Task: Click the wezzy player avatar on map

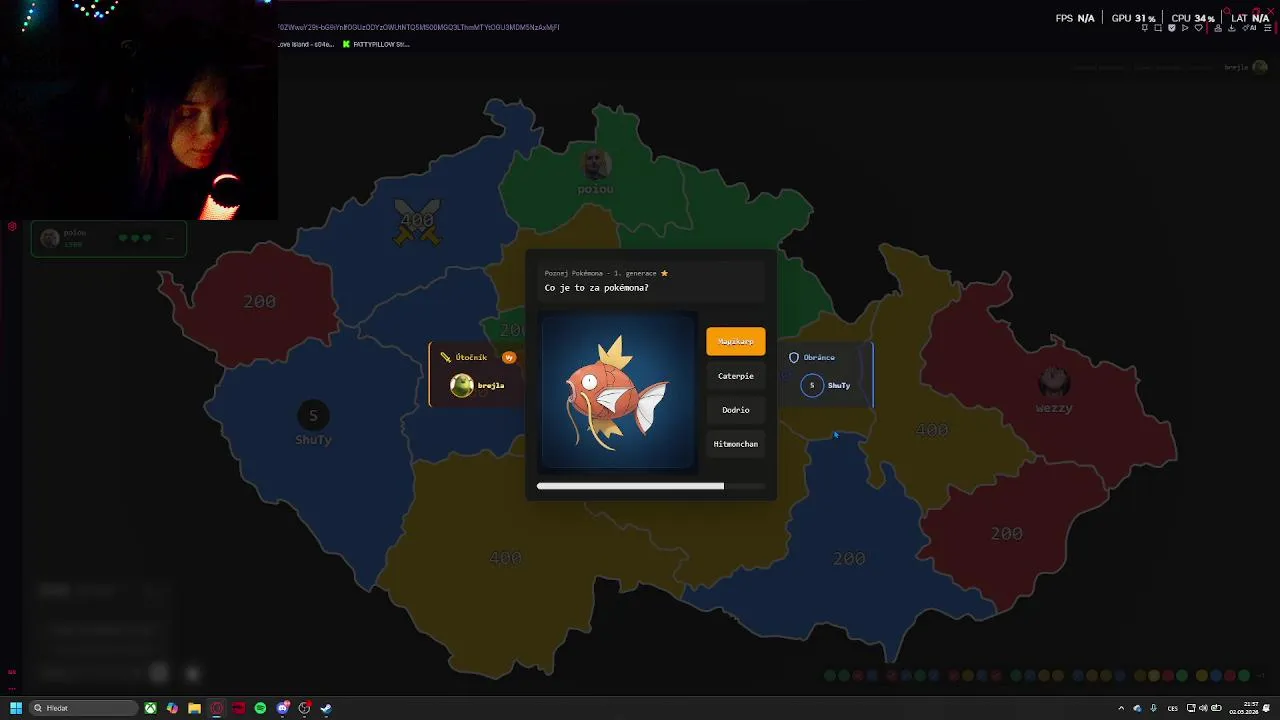Action: (1054, 381)
